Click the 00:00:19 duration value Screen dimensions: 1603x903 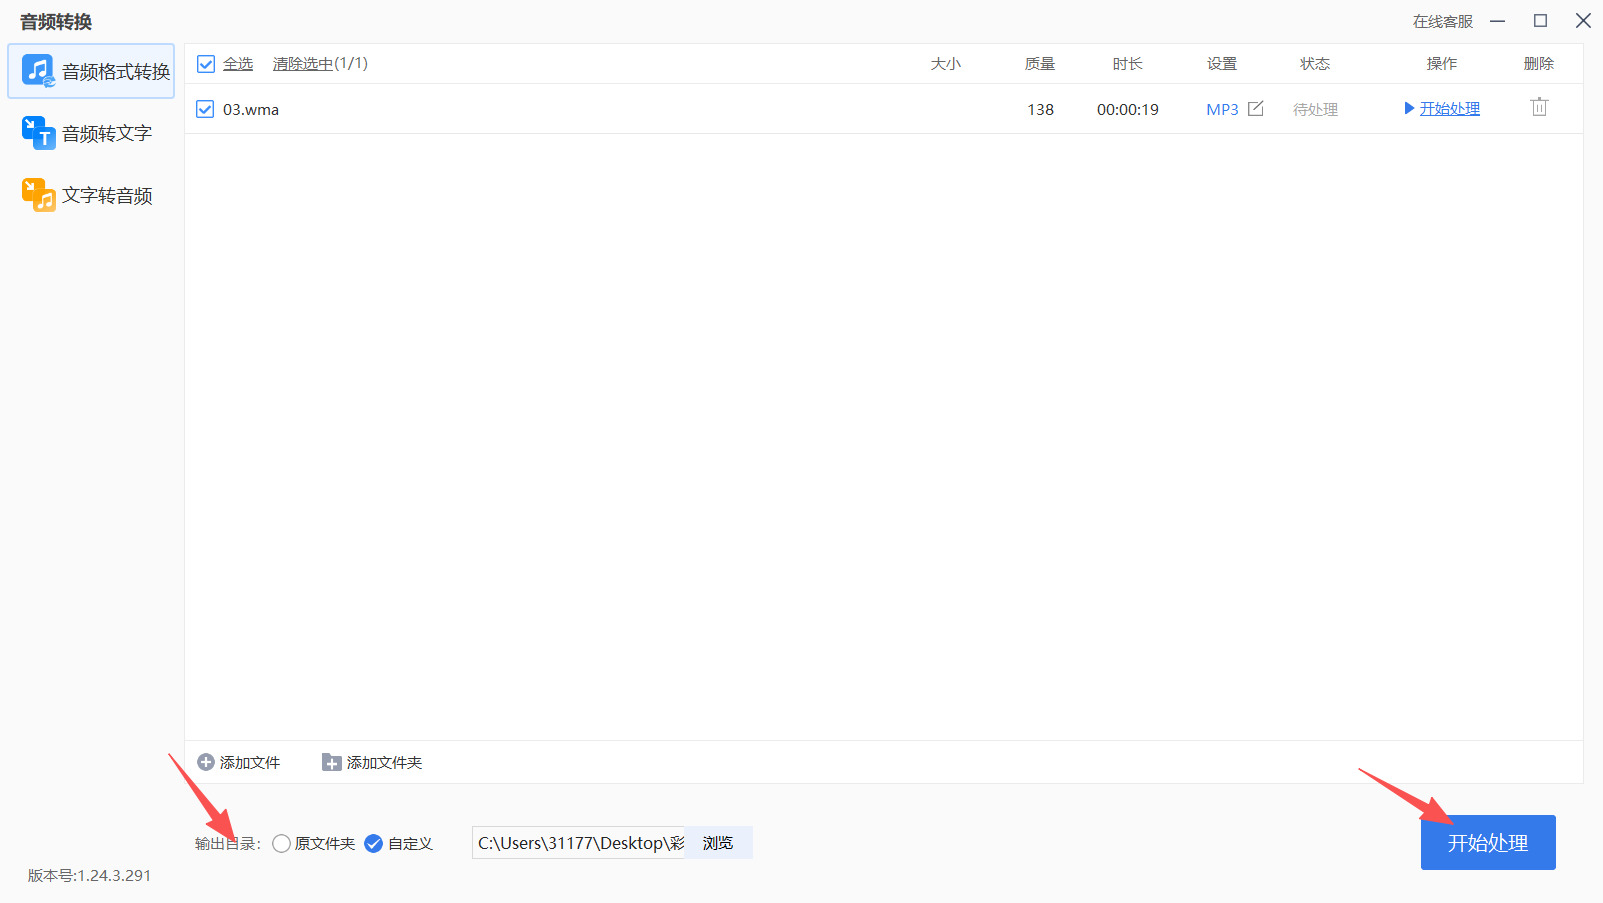pyautogui.click(x=1128, y=109)
